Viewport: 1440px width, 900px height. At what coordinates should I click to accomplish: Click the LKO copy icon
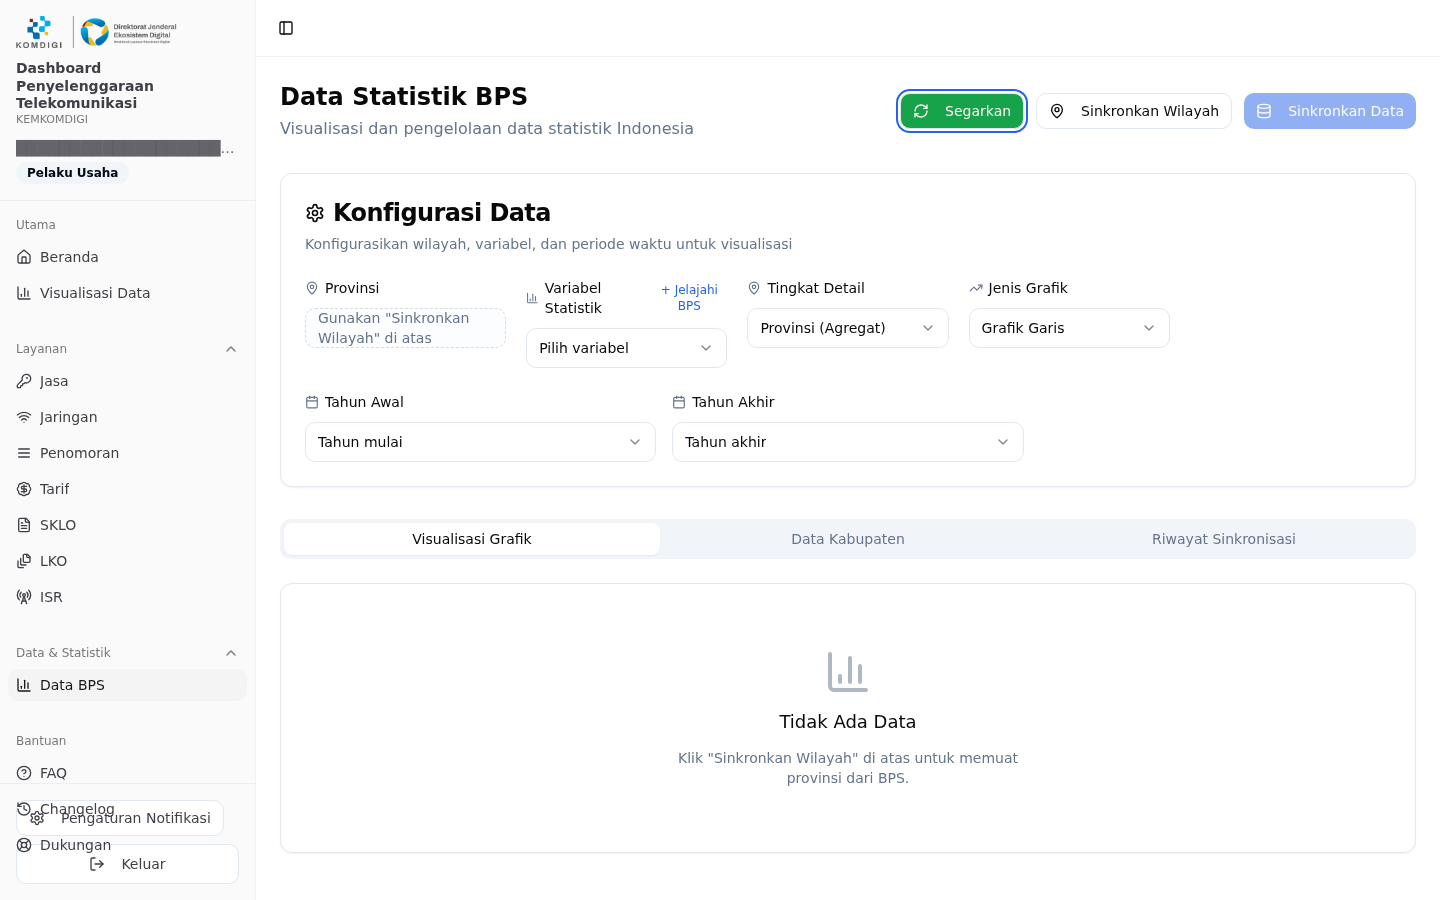(24, 561)
